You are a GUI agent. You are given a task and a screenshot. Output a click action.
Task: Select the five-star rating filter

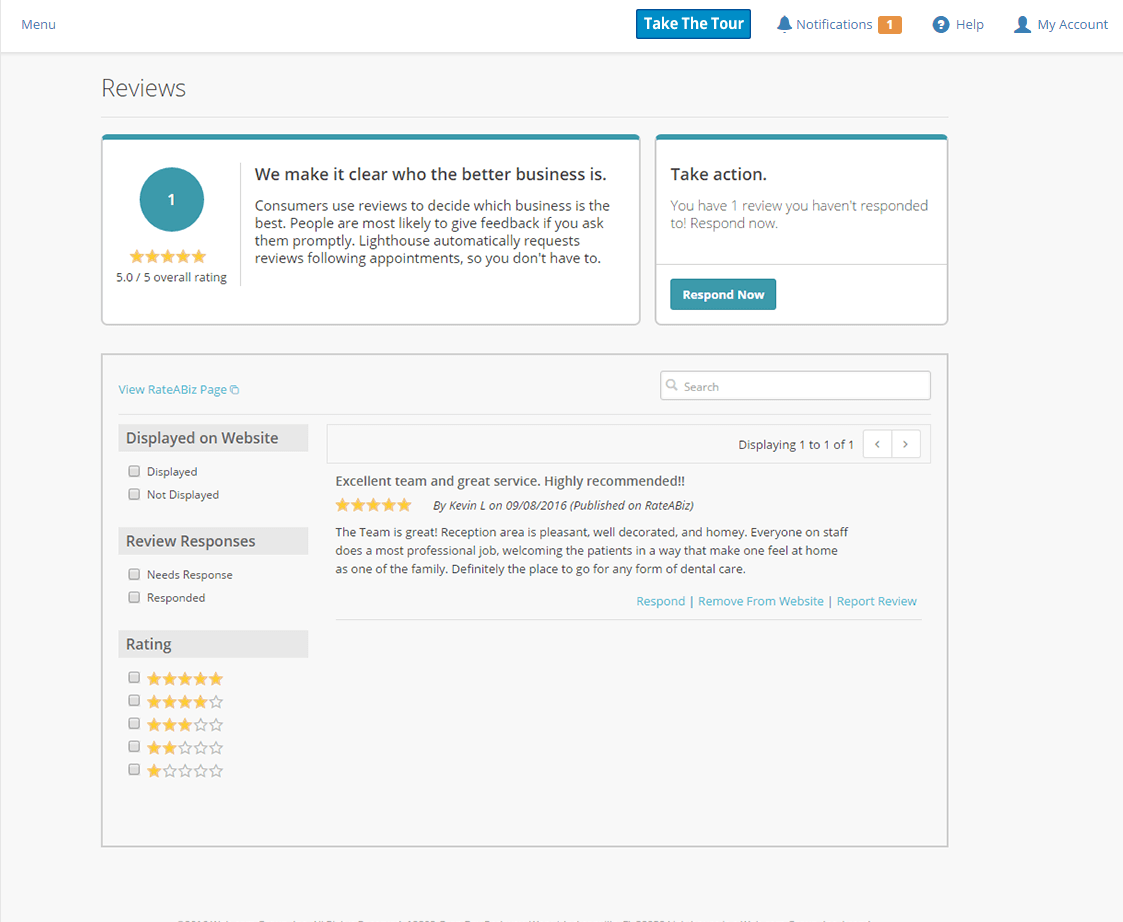click(134, 677)
